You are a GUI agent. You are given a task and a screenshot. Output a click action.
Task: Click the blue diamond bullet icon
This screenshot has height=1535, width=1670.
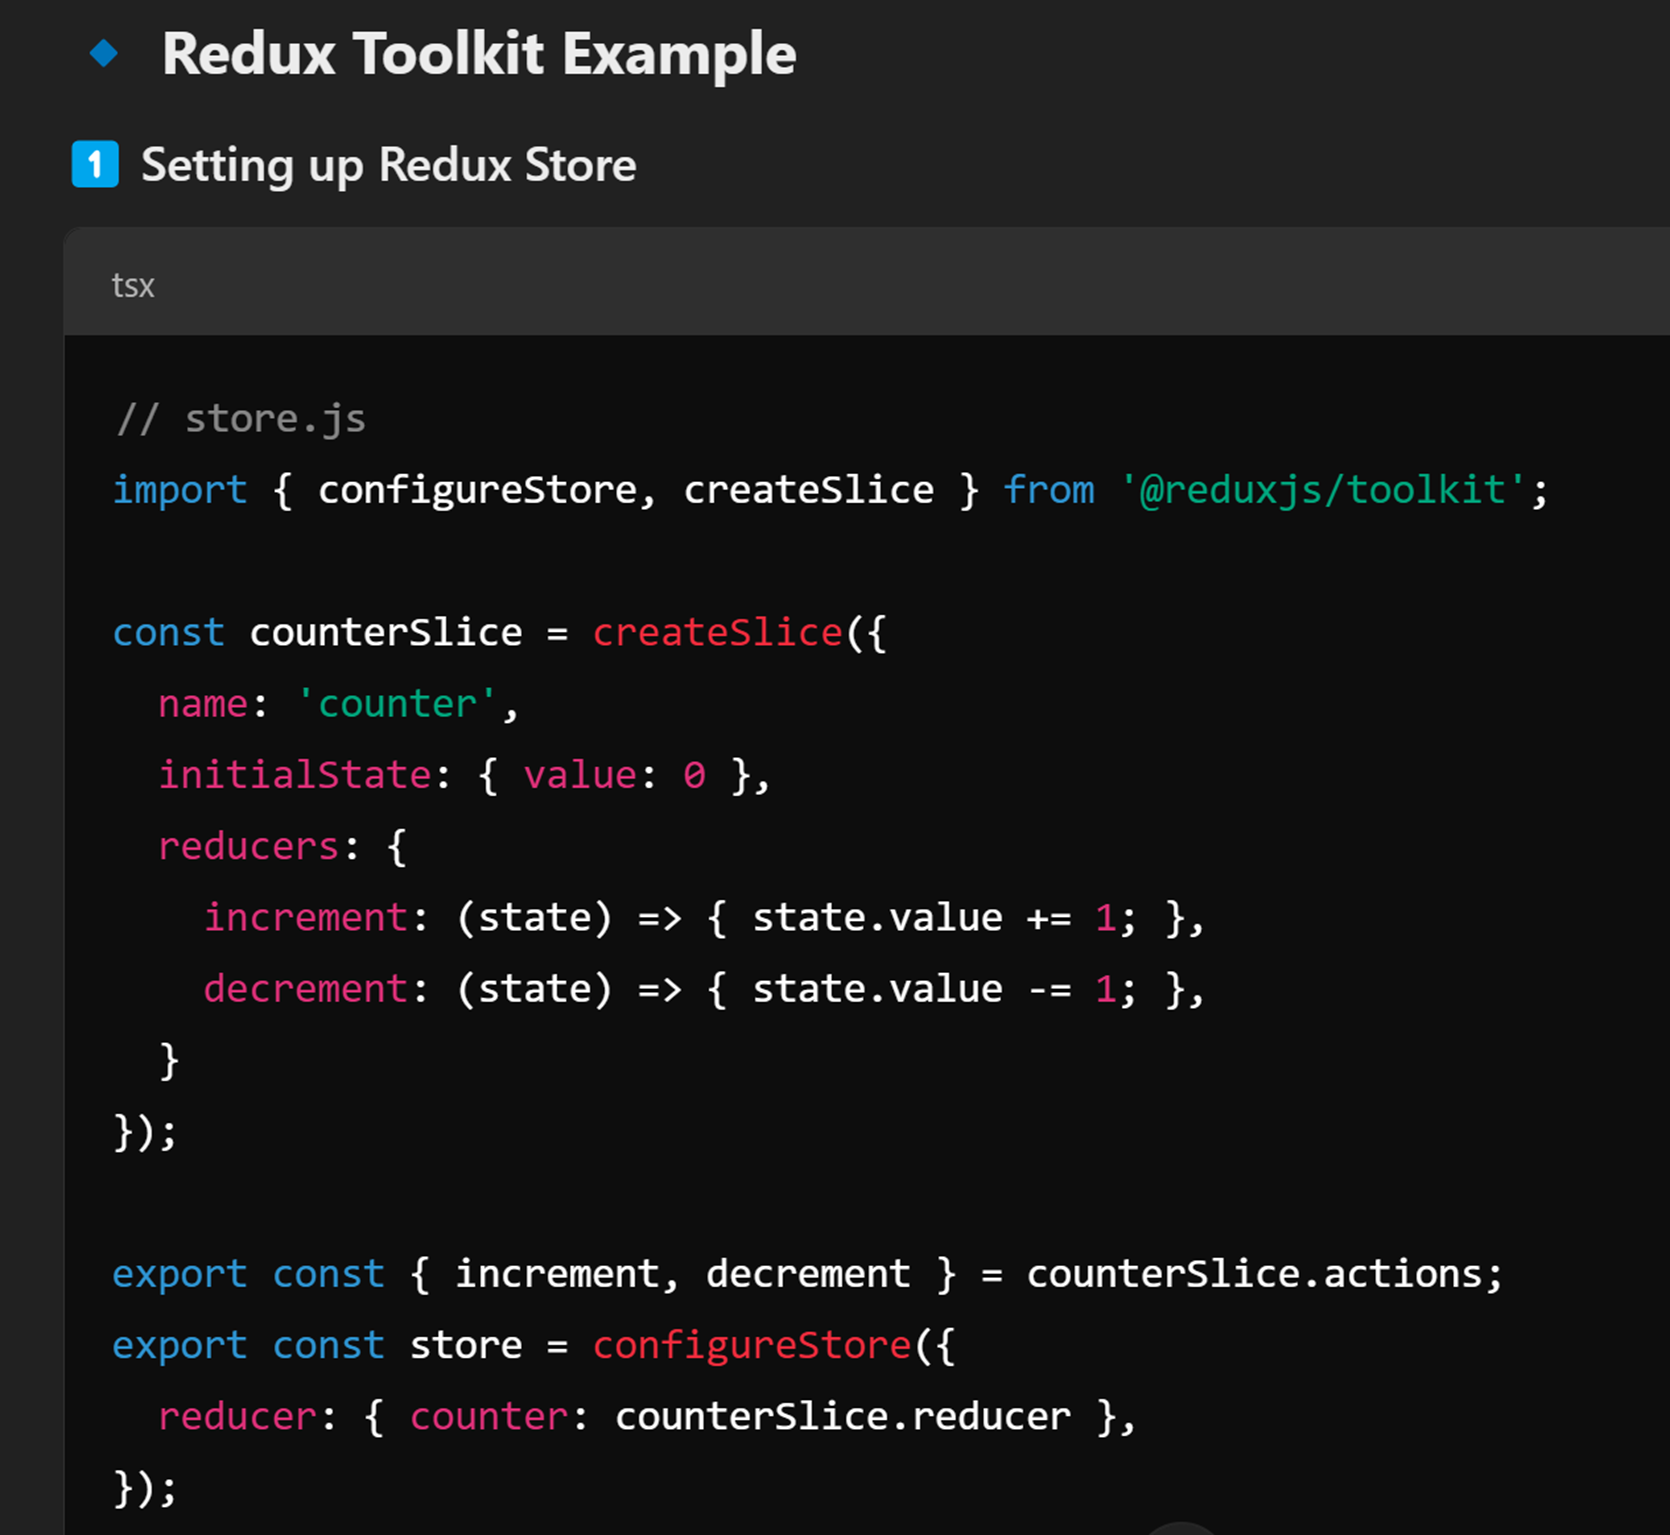104,53
